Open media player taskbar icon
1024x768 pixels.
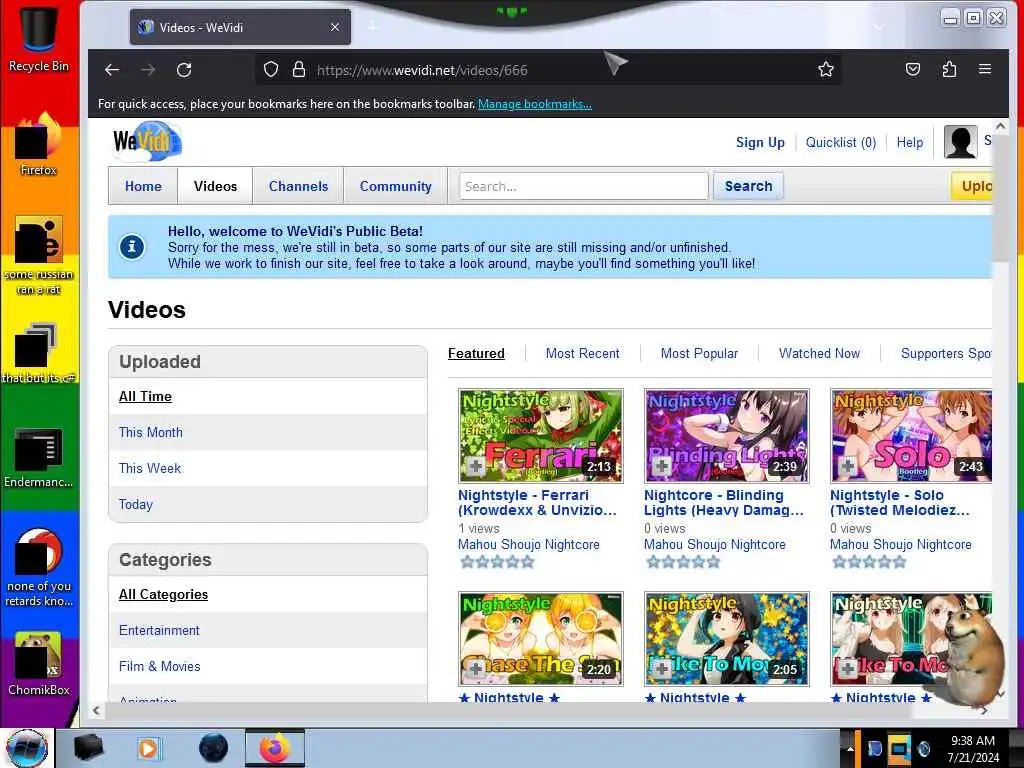(148, 748)
